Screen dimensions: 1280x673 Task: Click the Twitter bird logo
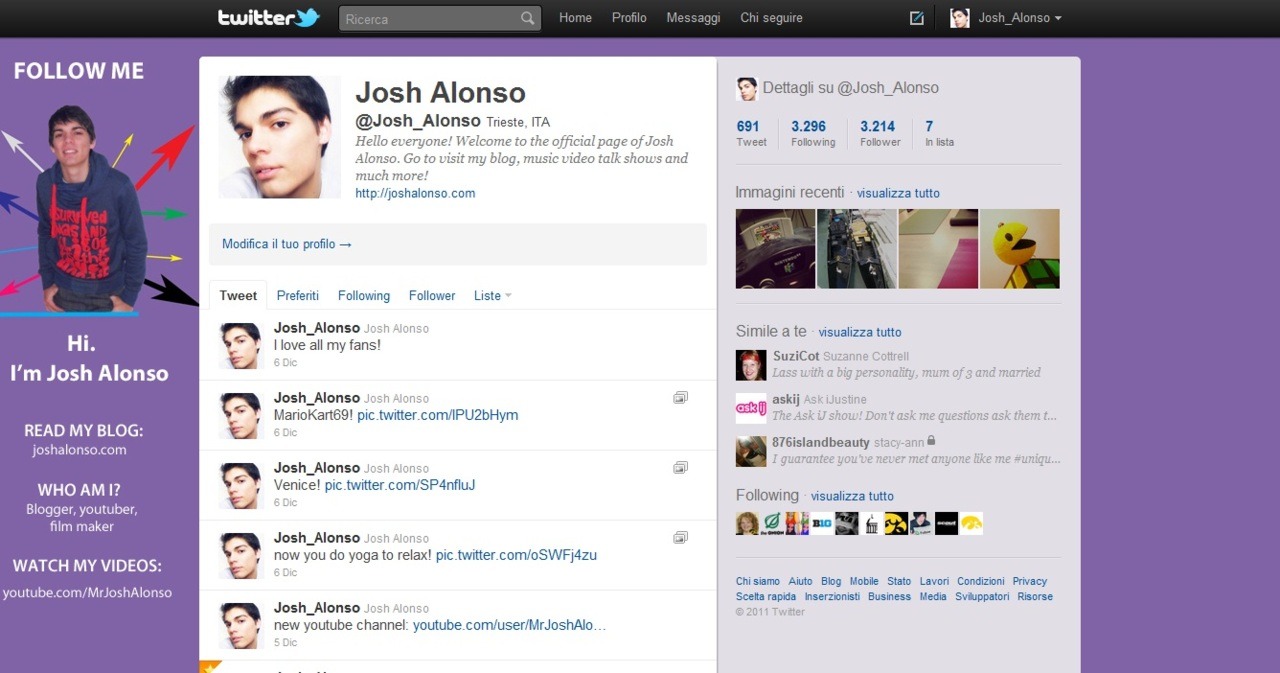tap(307, 17)
